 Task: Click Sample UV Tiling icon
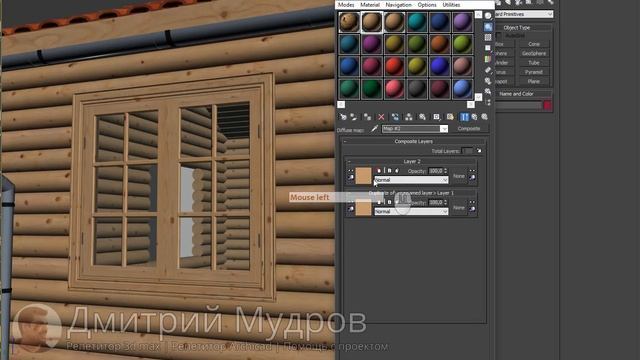click(x=488, y=48)
